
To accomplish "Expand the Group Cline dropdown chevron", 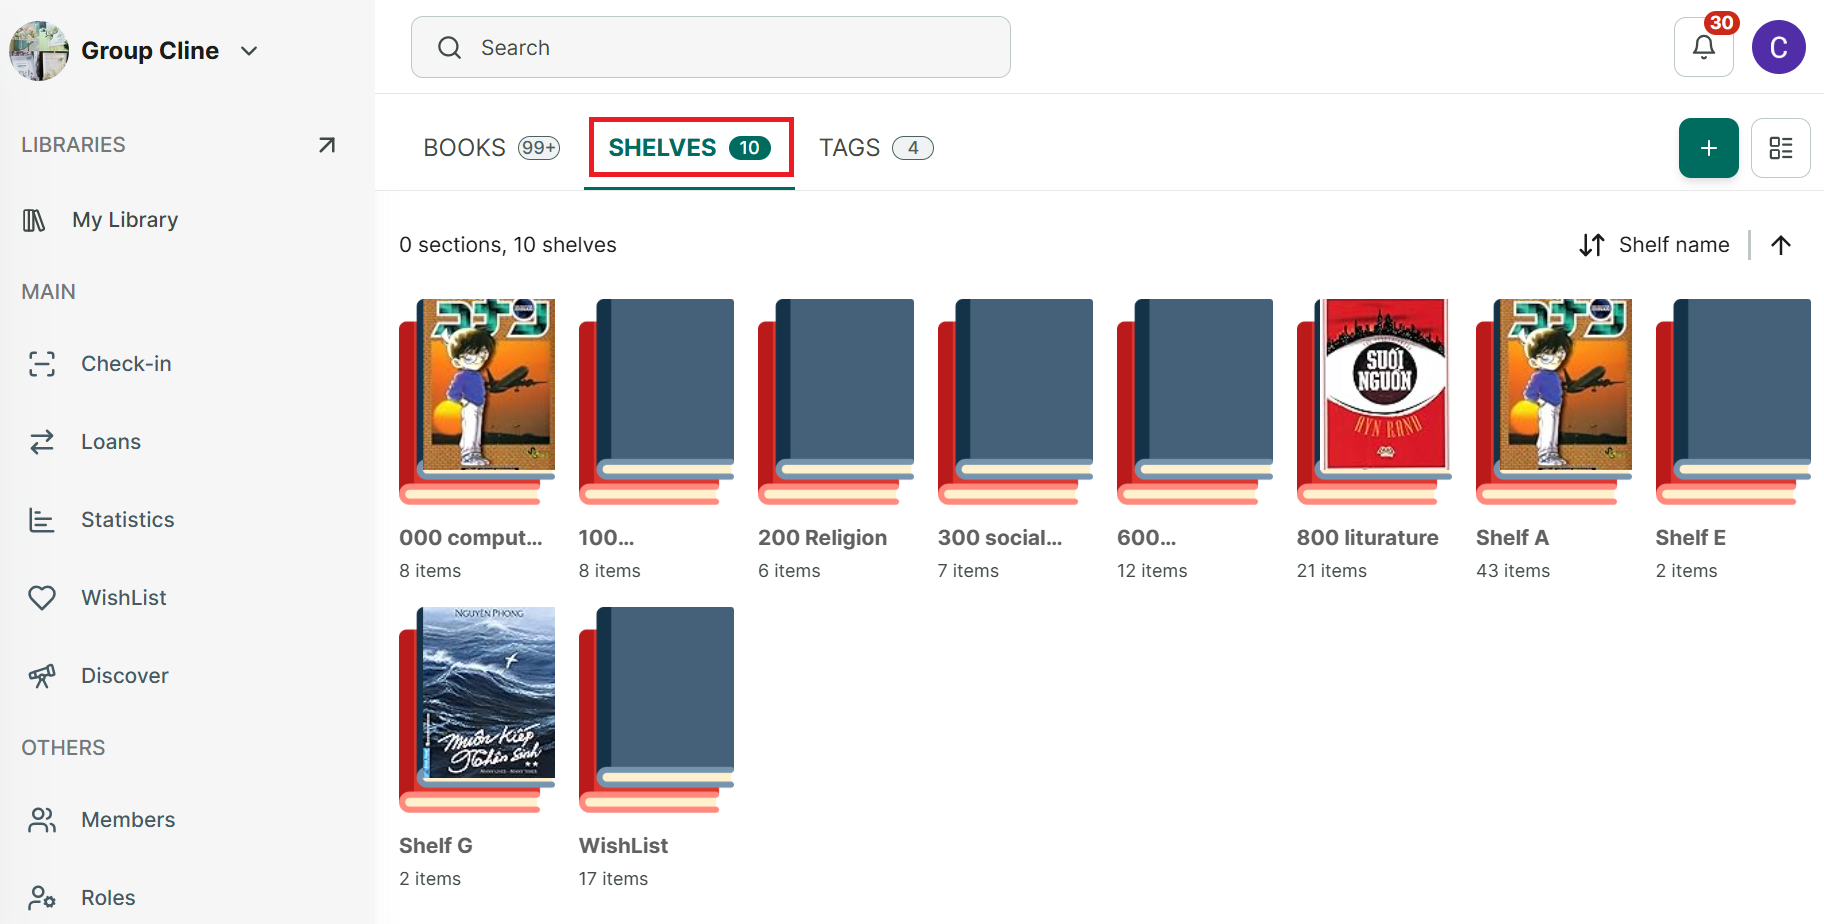I will click(x=249, y=51).
